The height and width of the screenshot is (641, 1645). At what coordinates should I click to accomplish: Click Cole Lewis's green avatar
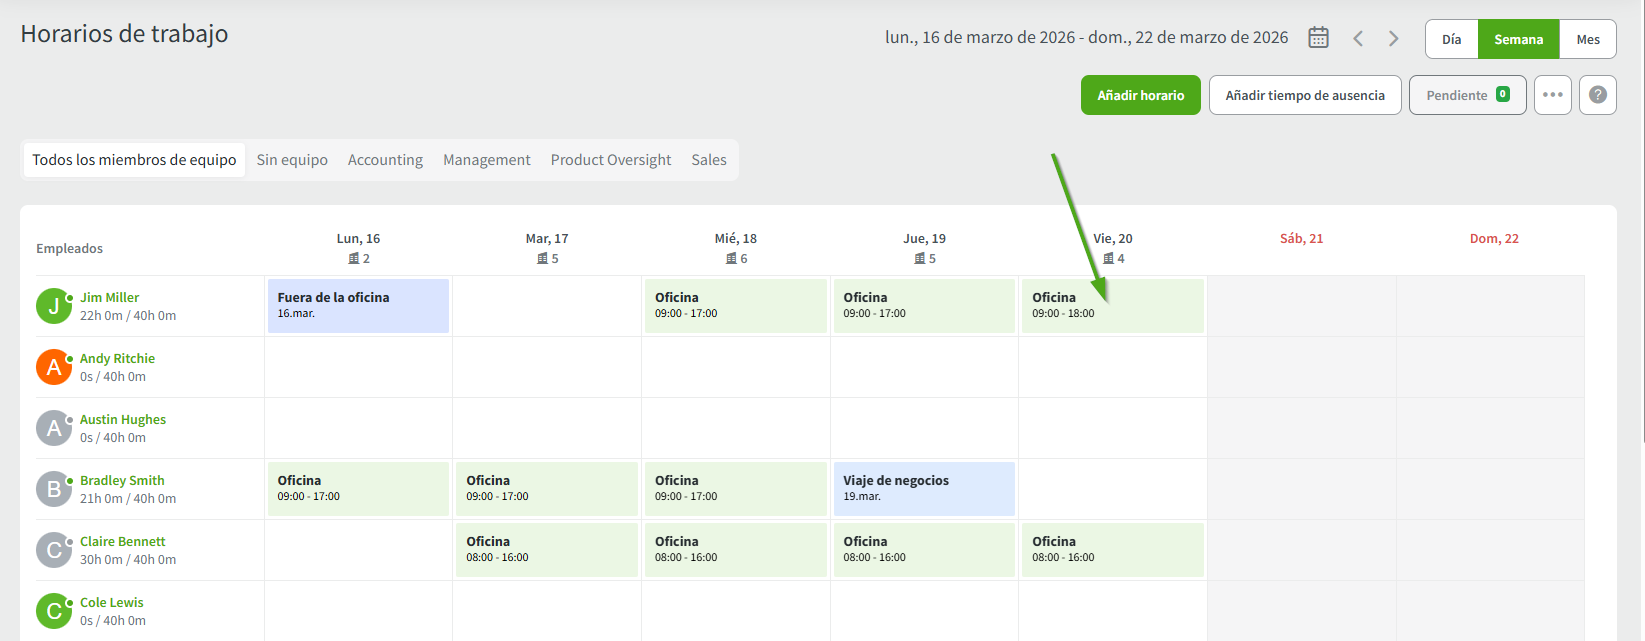[53, 611]
